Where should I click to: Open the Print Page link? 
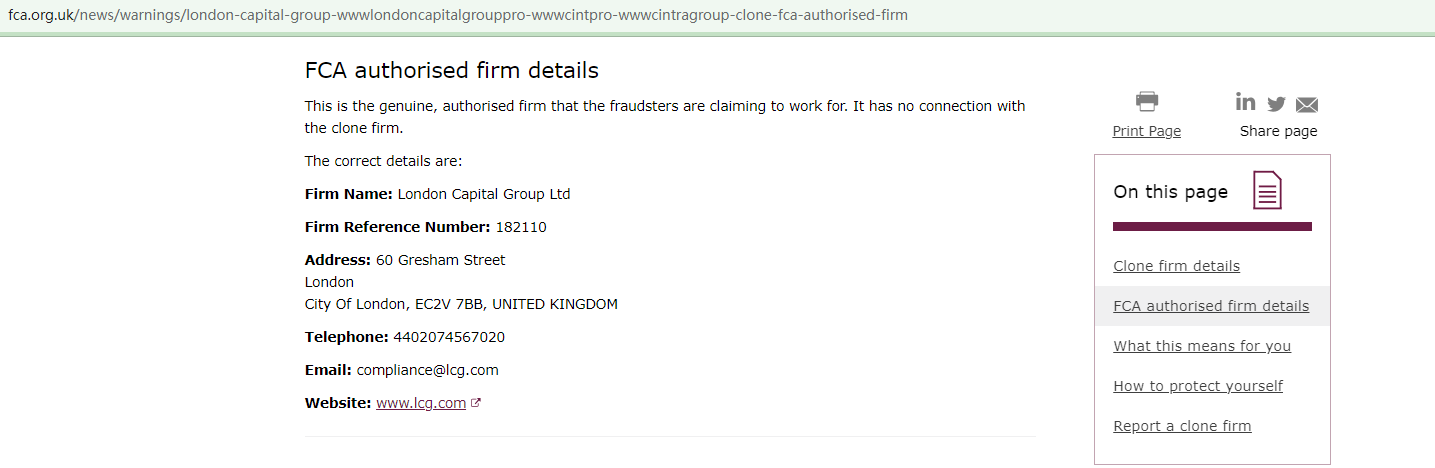click(x=1146, y=131)
